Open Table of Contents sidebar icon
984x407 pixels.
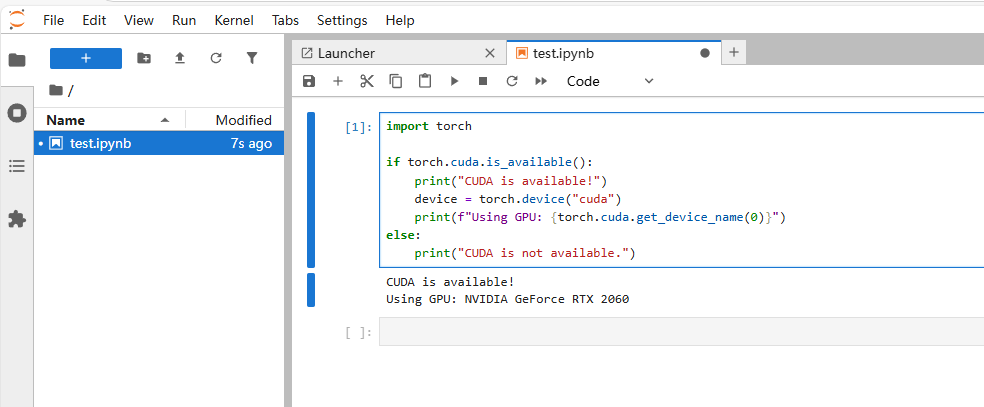coord(17,166)
